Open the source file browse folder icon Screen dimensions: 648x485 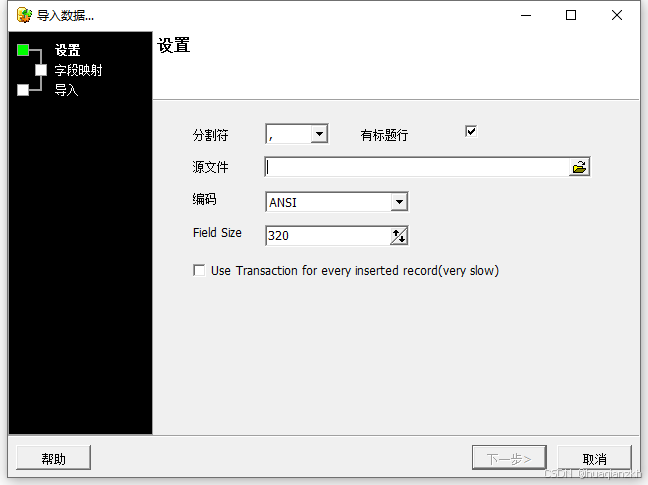(x=579, y=167)
